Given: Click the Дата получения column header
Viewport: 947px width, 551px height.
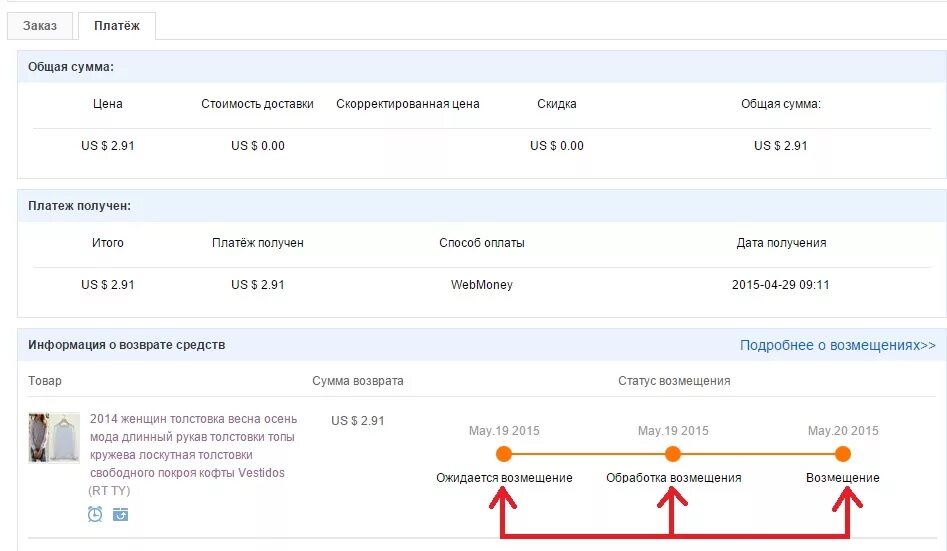Looking at the screenshot, I should click(x=781, y=243).
